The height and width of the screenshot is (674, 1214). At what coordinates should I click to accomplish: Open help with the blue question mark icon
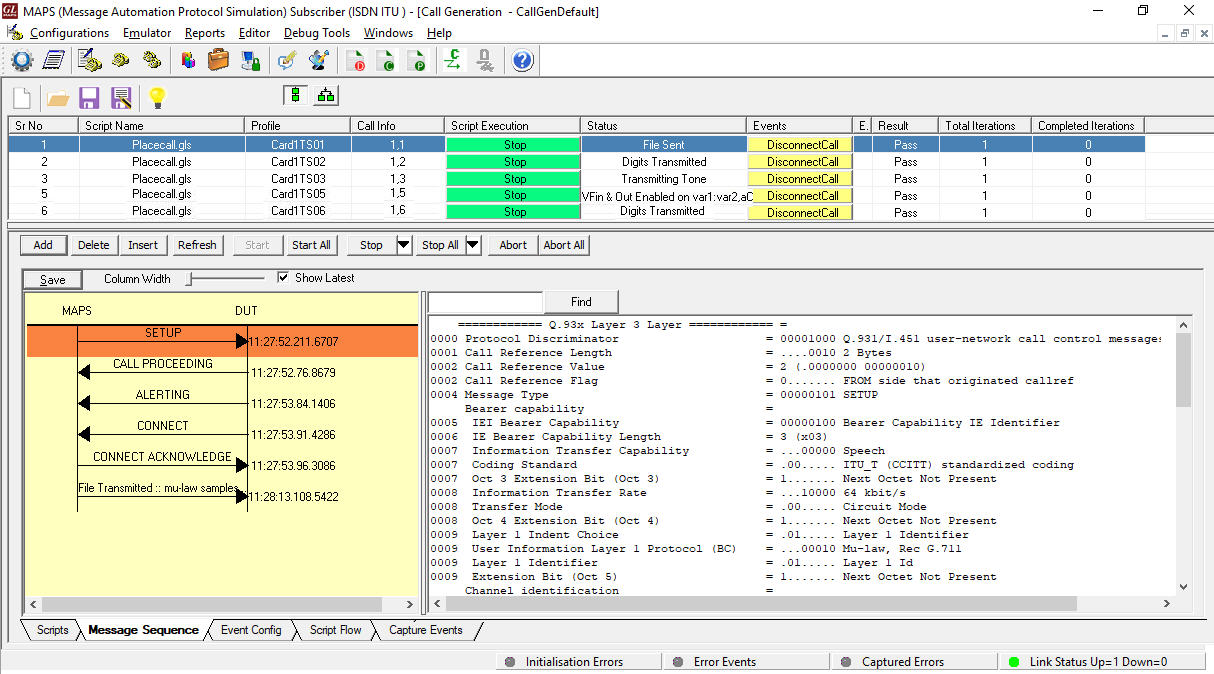(x=523, y=61)
